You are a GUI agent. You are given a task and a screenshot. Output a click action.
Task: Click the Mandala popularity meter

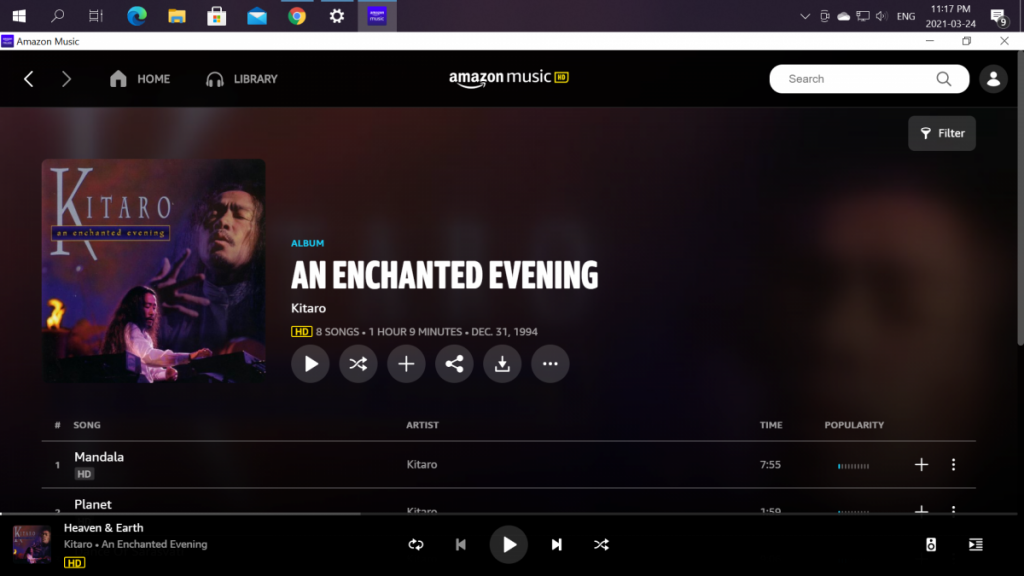click(x=854, y=466)
